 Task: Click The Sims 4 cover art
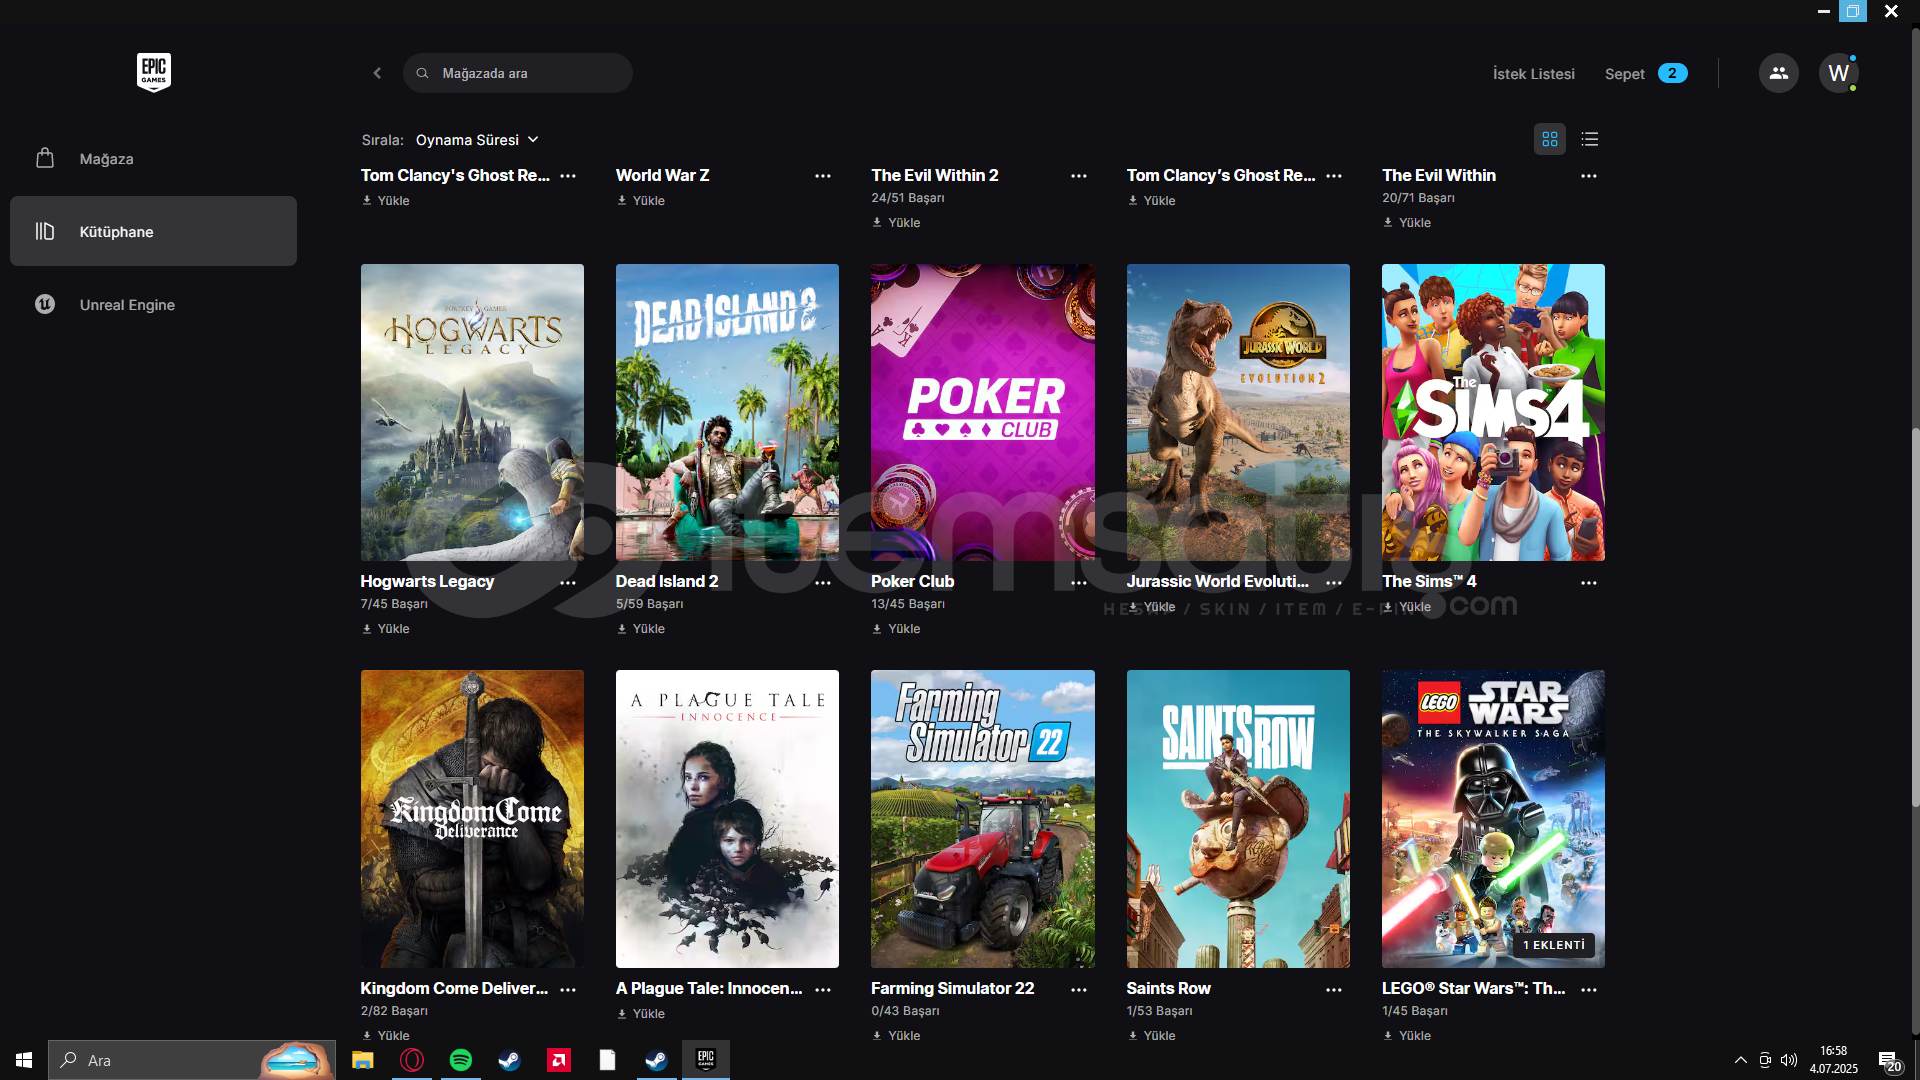point(1493,412)
